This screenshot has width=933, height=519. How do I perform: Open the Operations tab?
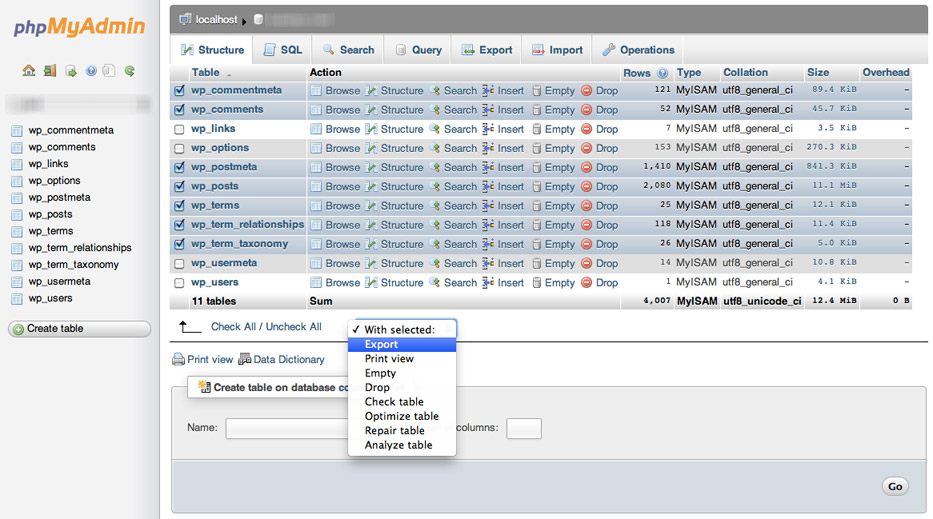click(638, 50)
